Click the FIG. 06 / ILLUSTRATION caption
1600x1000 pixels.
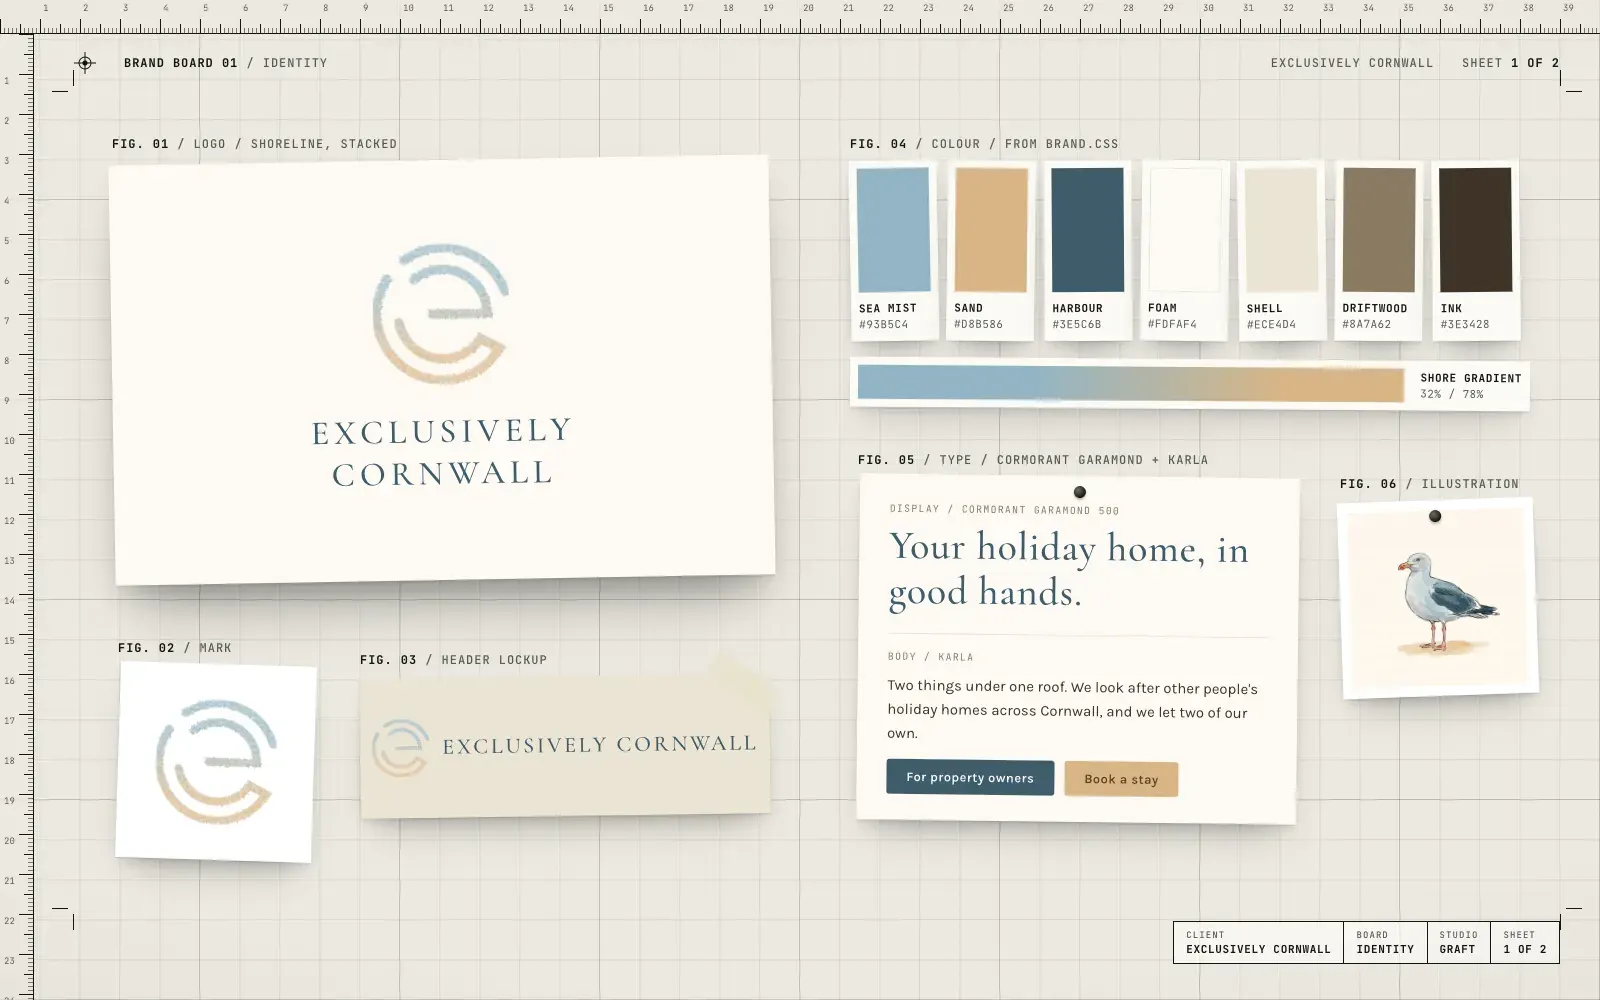1429,484
